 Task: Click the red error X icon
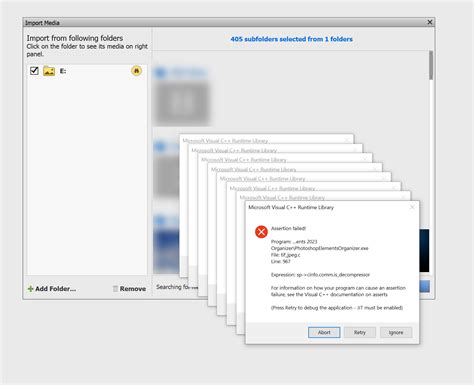(261, 232)
